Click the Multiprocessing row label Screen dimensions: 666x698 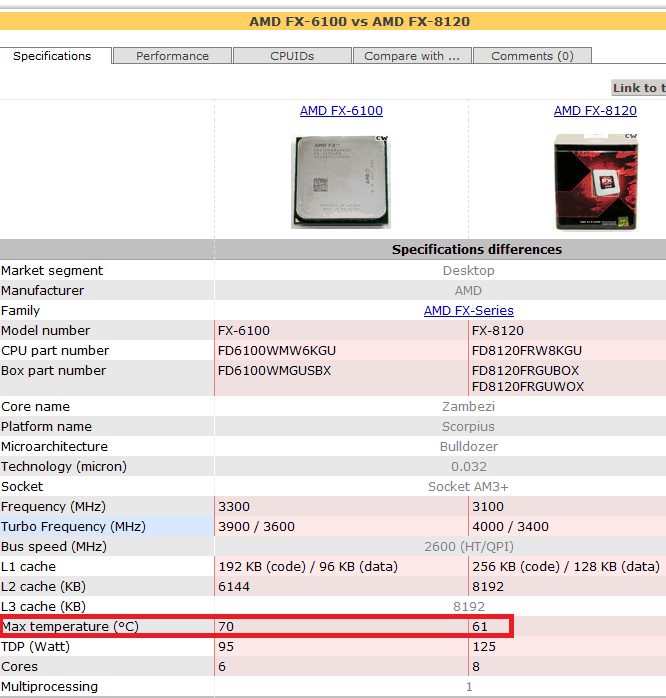pyautogui.click(x=49, y=687)
